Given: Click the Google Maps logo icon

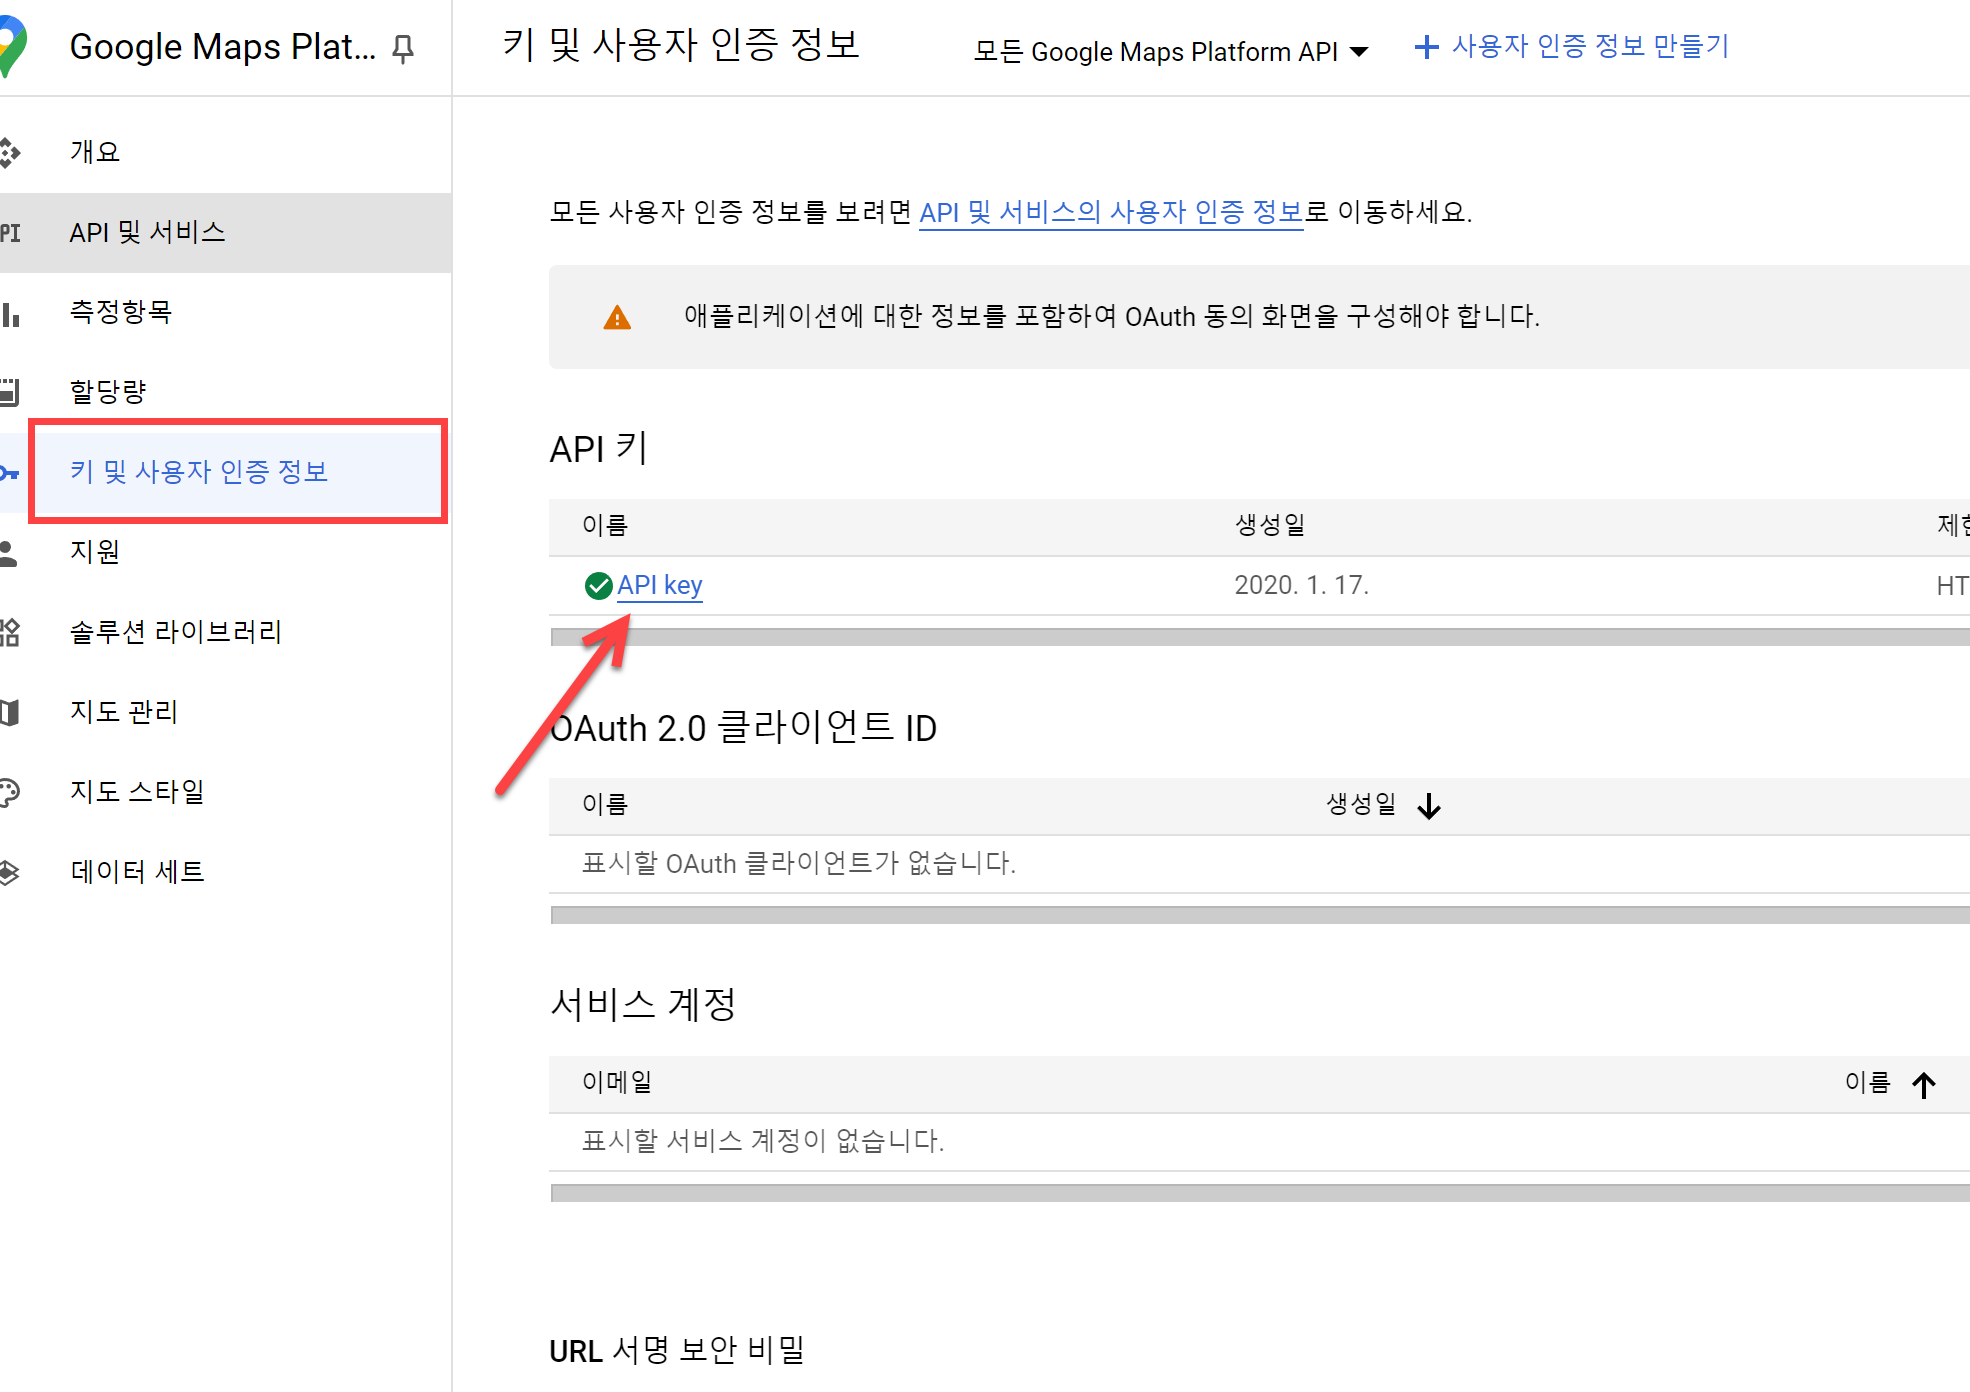Looking at the screenshot, I should [12, 46].
